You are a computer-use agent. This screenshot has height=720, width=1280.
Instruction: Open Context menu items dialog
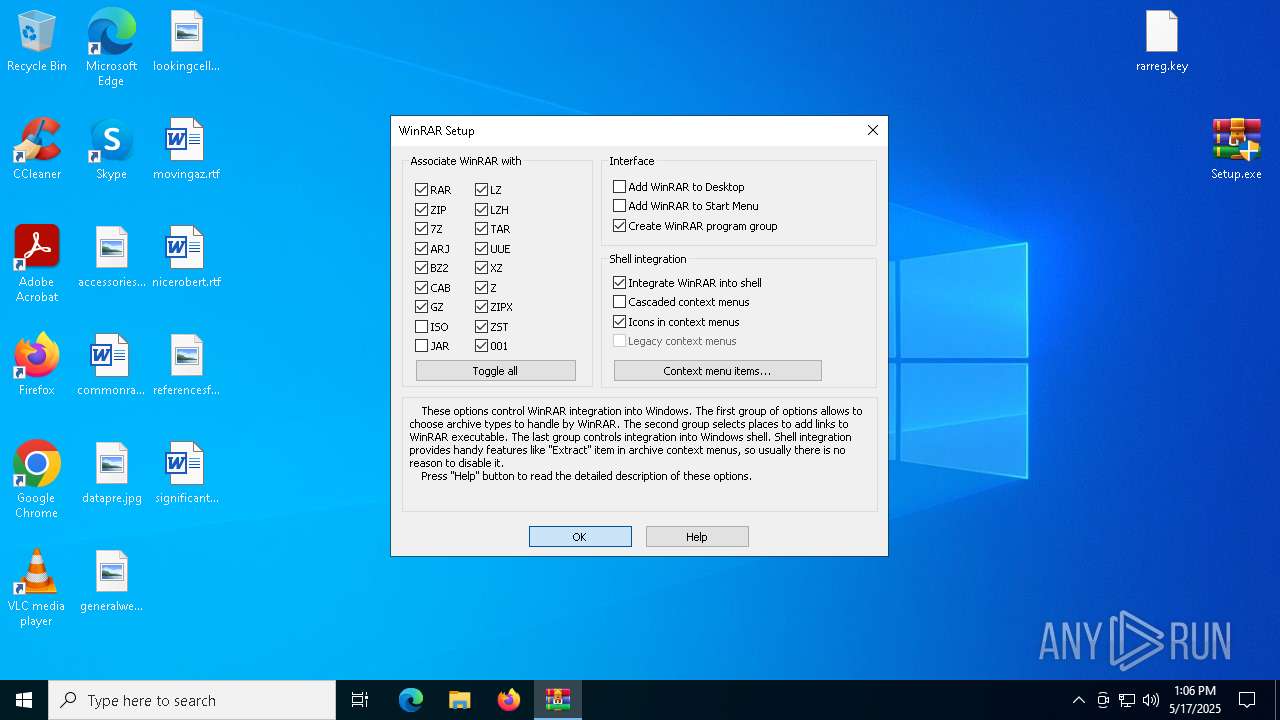point(717,371)
